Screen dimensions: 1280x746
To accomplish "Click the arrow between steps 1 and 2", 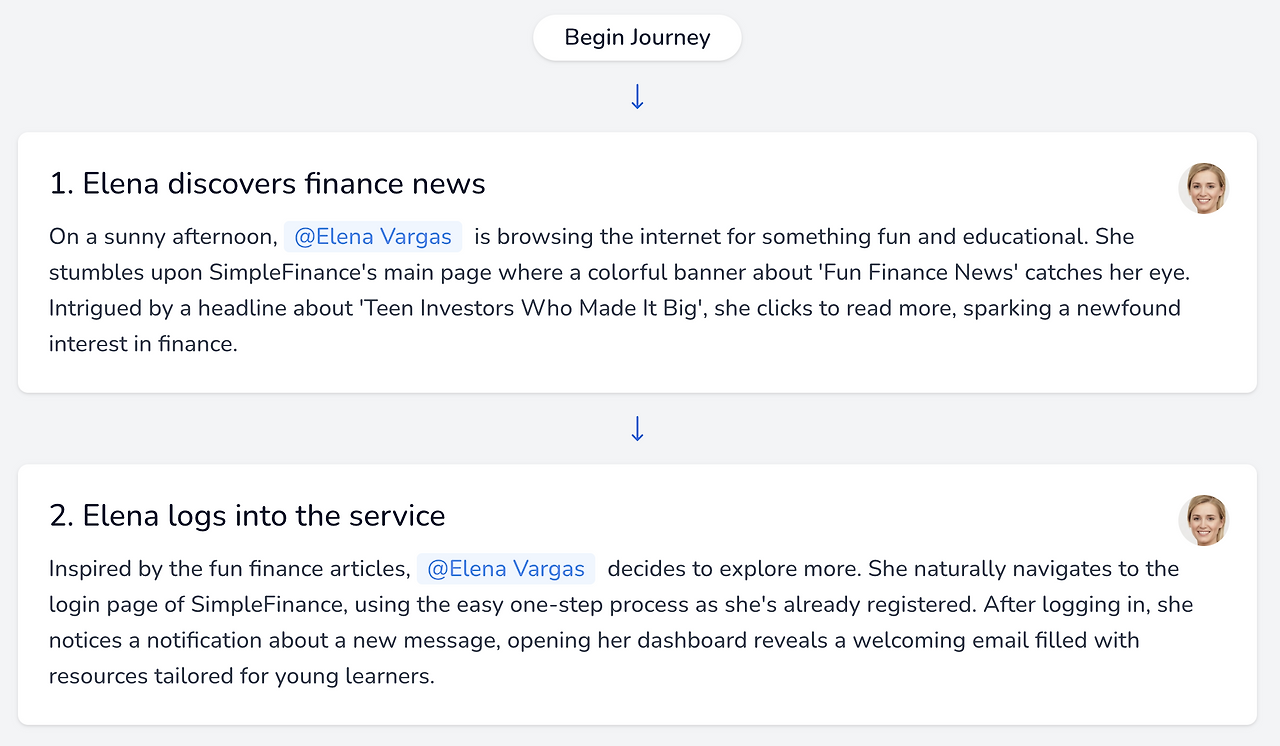I will pos(637,429).
